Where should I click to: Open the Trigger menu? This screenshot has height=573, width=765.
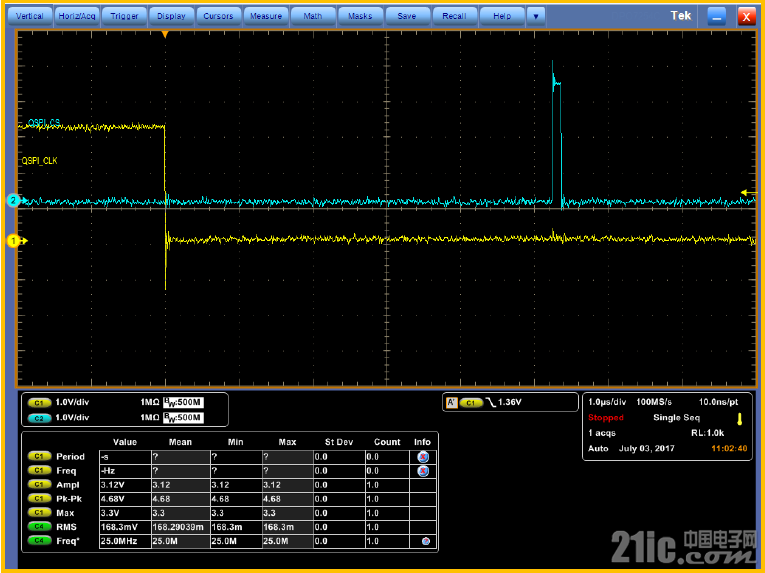coord(124,16)
